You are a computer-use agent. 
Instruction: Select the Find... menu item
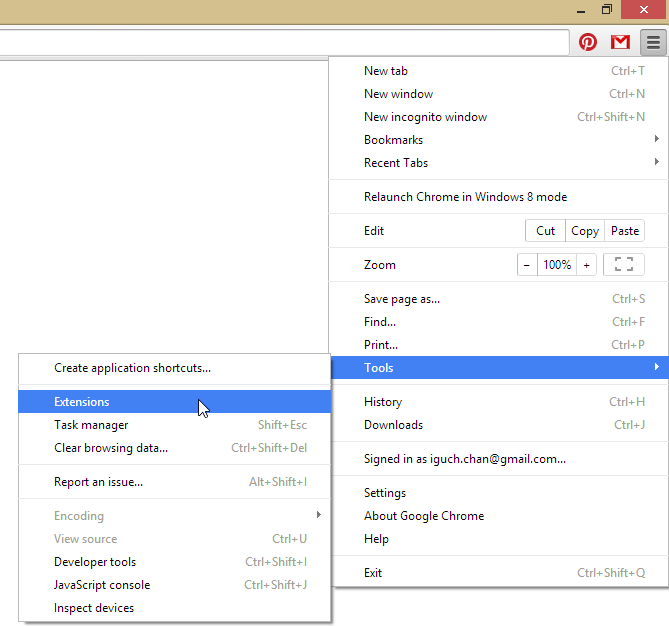click(498, 322)
